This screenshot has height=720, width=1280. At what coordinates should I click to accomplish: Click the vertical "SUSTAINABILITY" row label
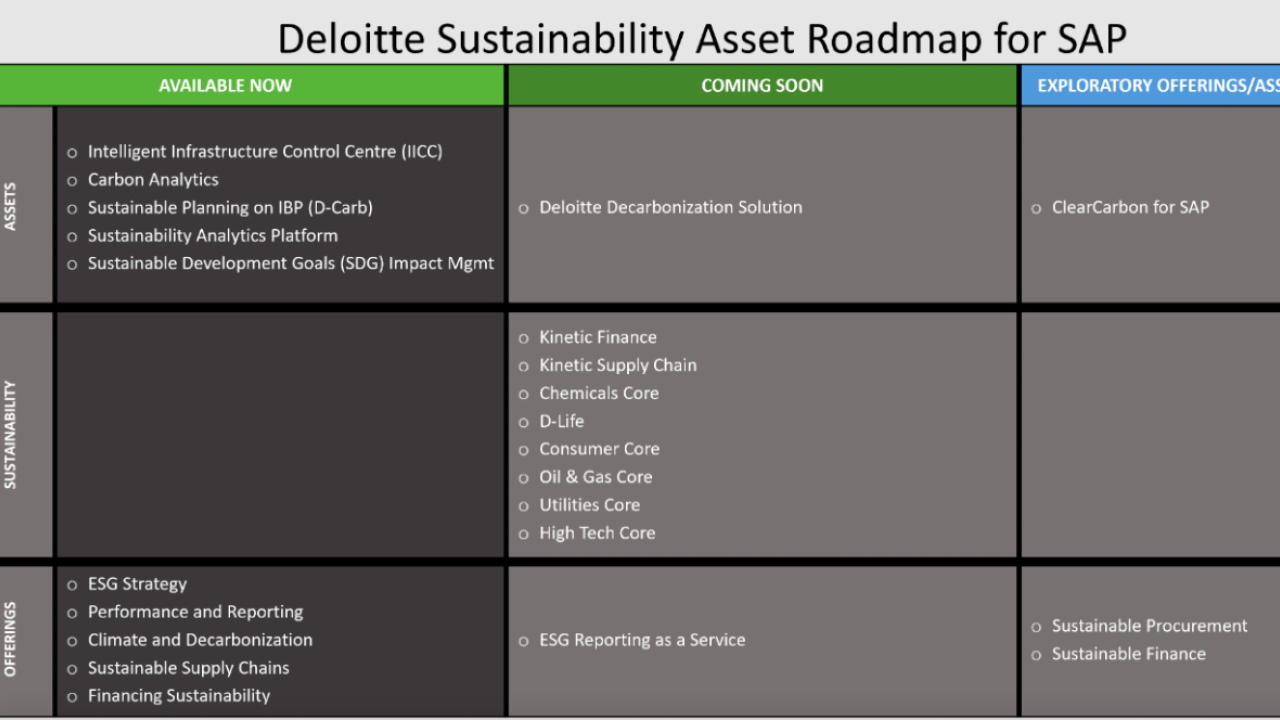11,434
